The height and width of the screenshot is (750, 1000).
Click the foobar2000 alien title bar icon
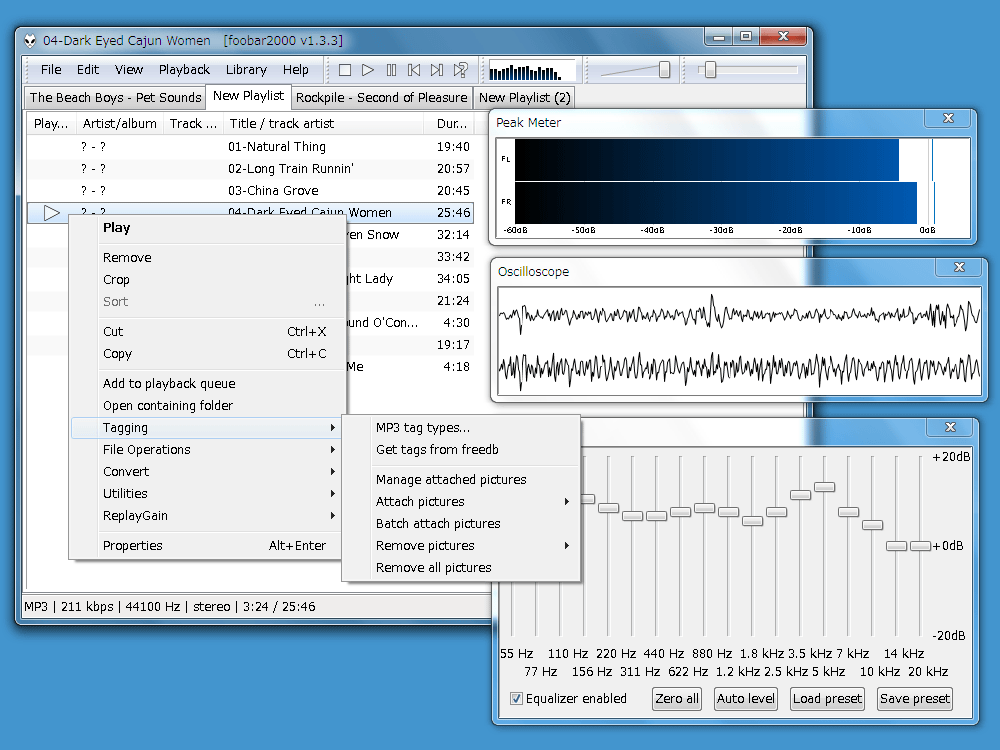pos(30,41)
